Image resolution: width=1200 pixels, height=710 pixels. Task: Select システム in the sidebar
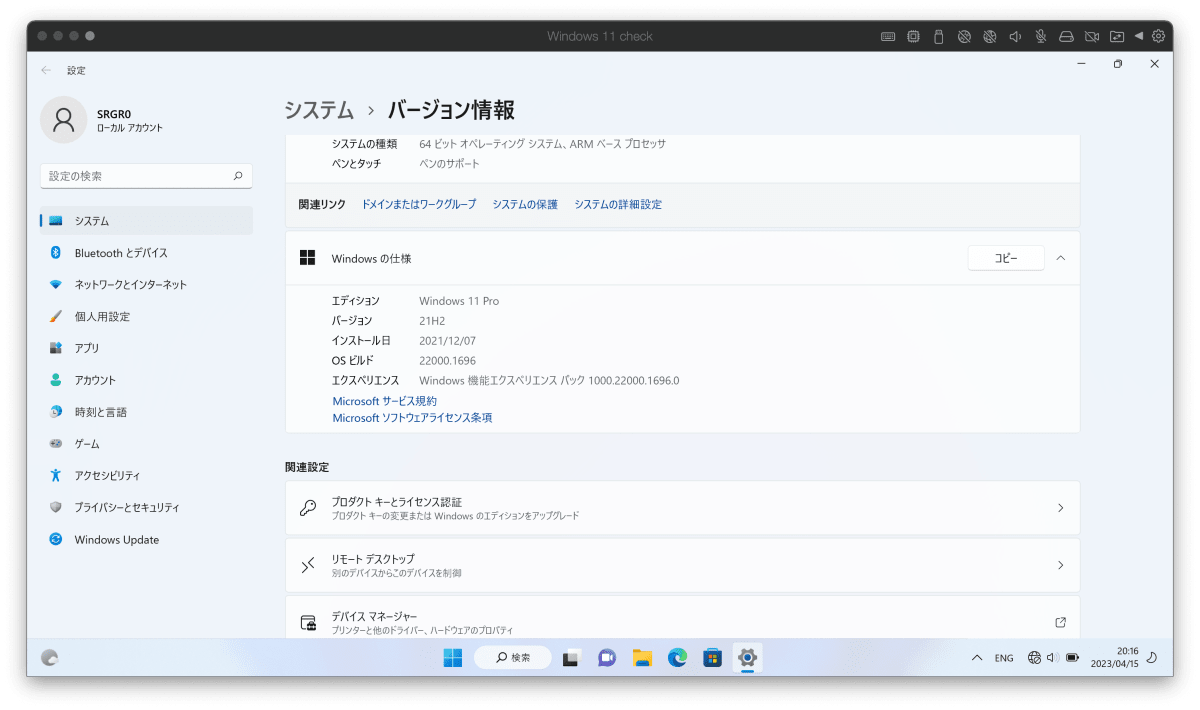tap(146, 221)
